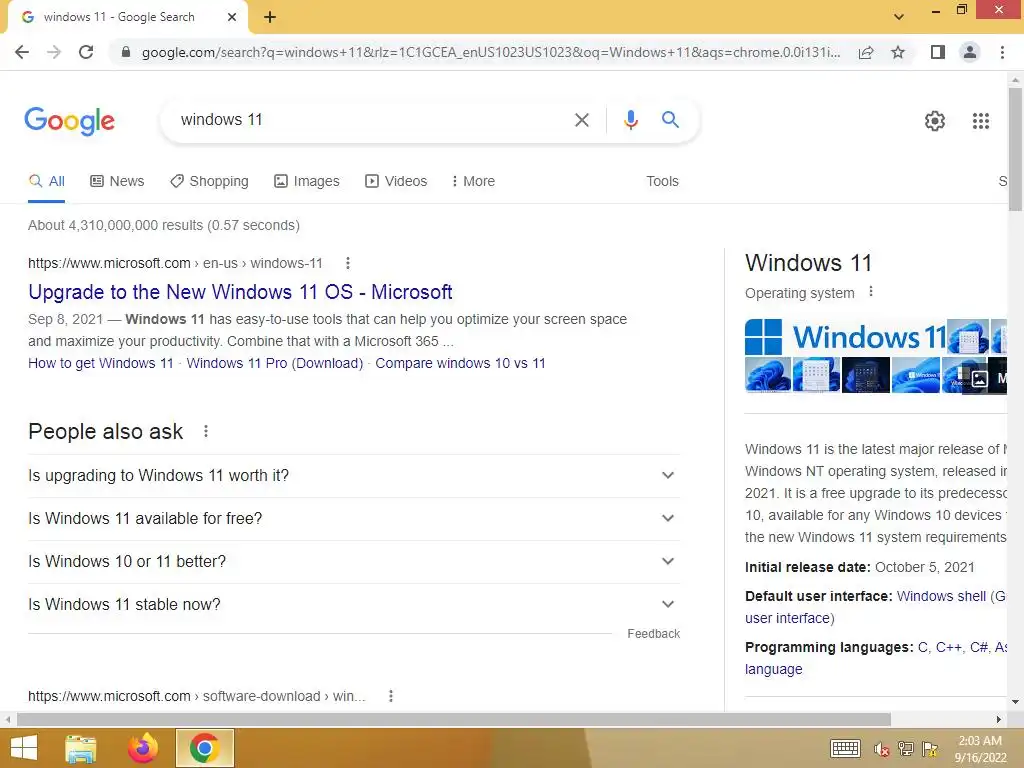This screenshot has width=1024, height=768.
Task: Select the All results tab
Action: click(46, 182)
